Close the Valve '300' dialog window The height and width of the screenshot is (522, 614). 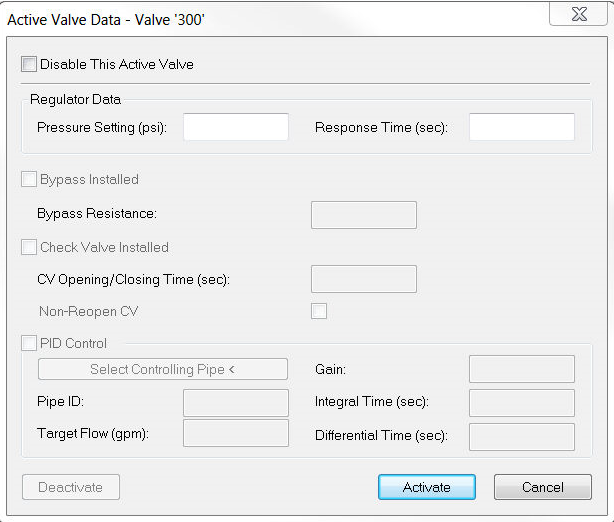click(579, 14)
